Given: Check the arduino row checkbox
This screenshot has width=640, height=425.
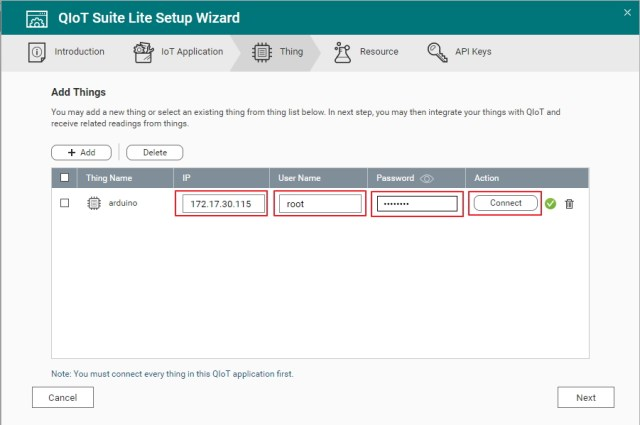Looking at the screenshot, I should [65, 204].
